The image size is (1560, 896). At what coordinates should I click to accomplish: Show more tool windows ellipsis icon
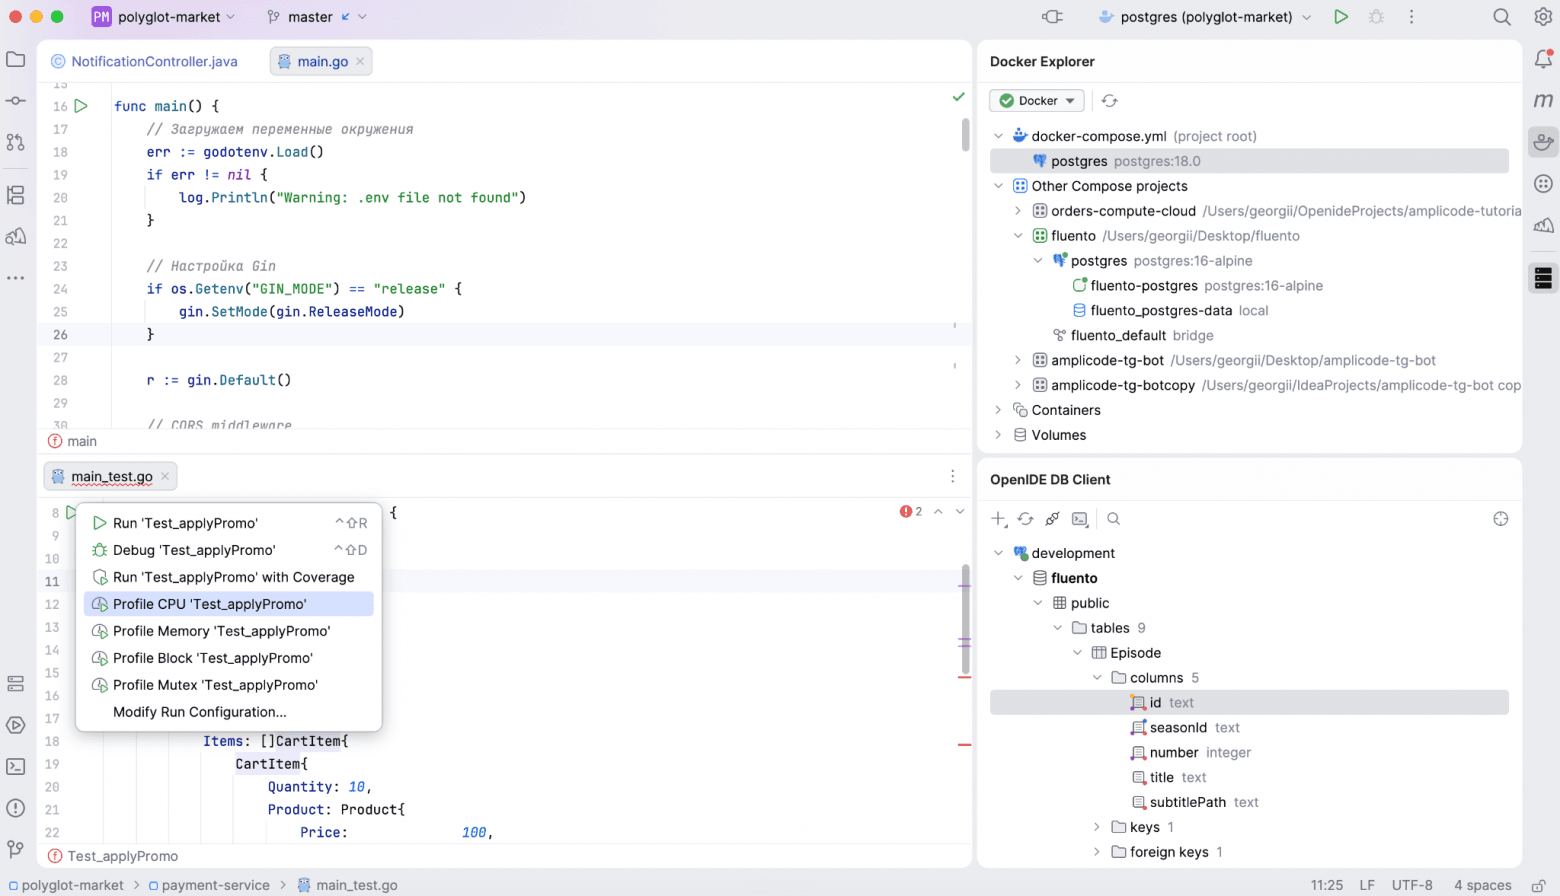tap(16, 277)
